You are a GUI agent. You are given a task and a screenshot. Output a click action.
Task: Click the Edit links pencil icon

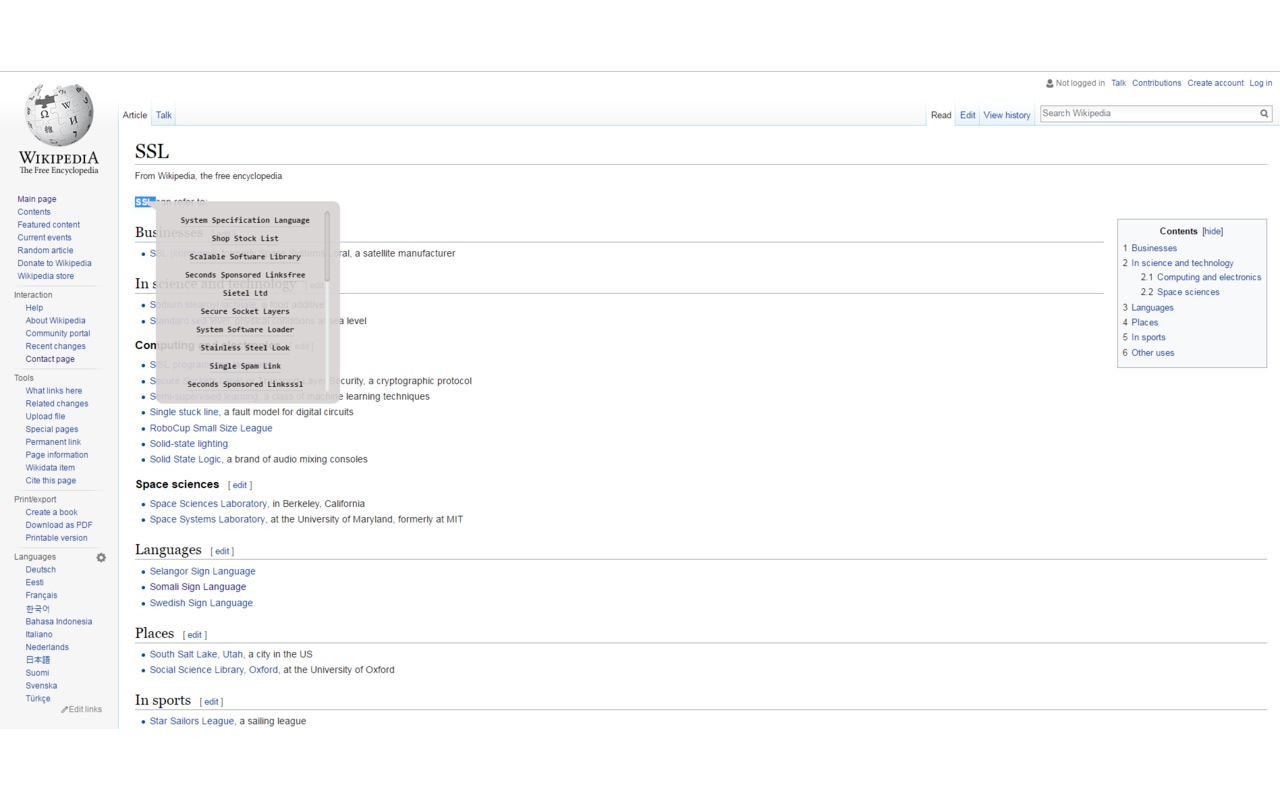pos(65,710)
